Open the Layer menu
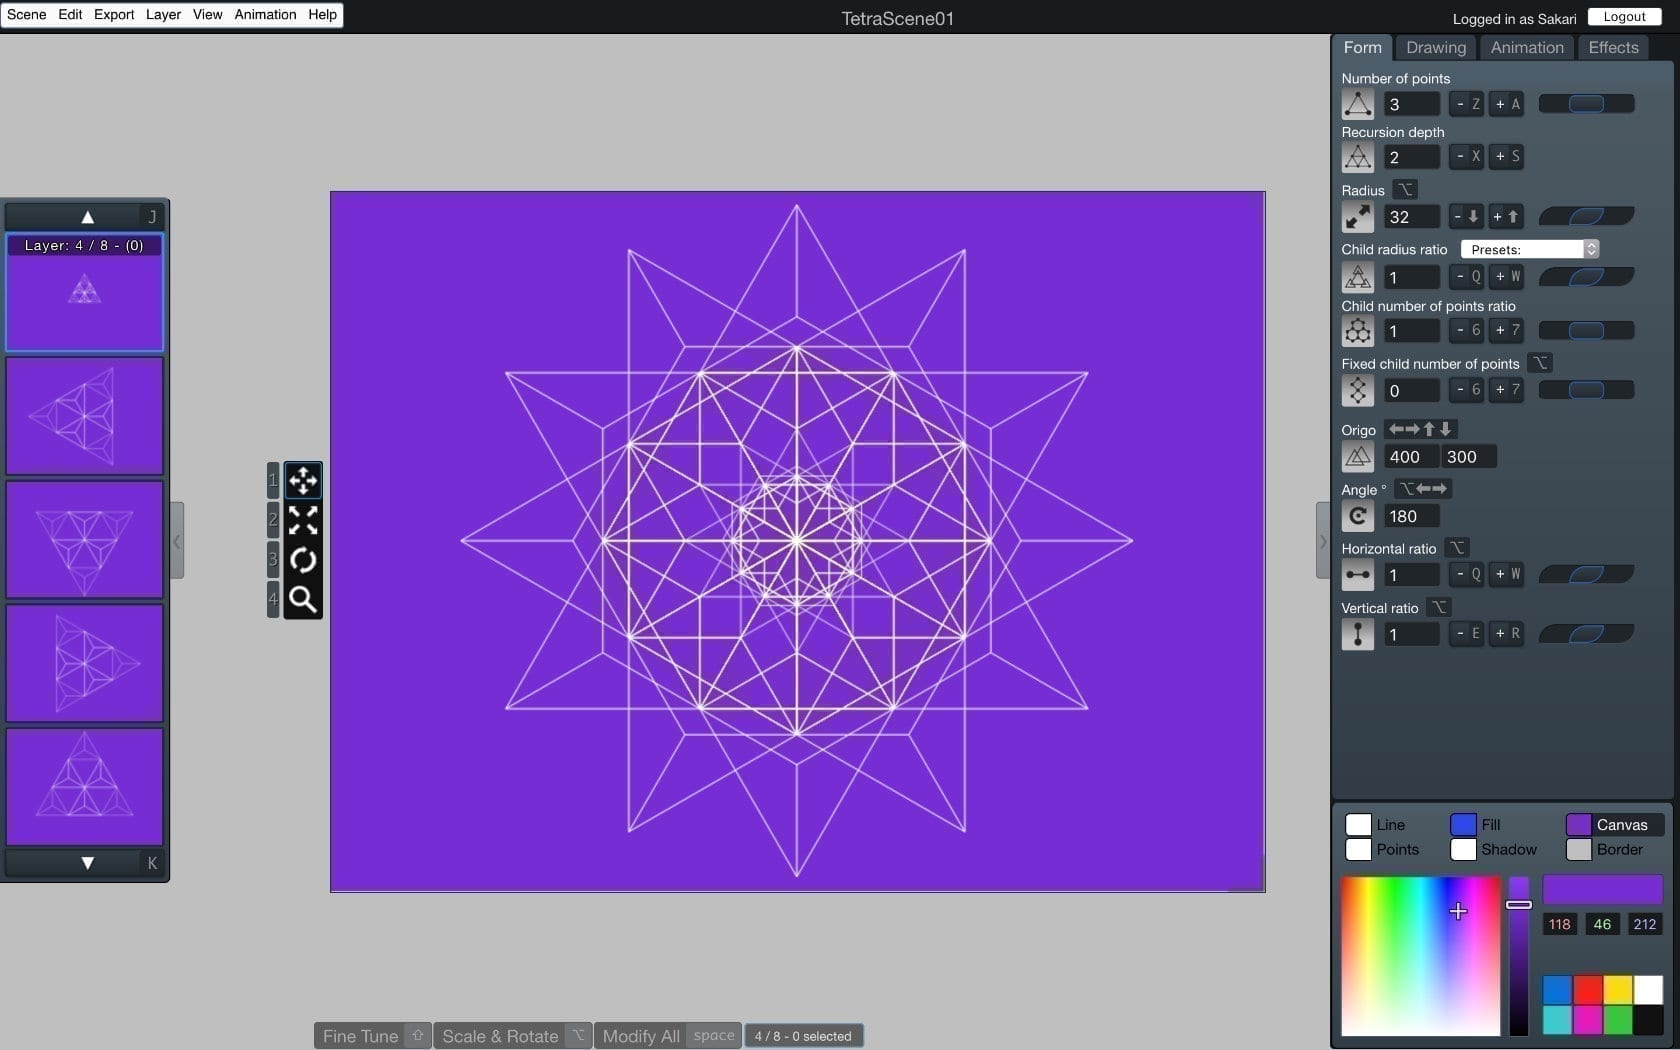This screenshot has height=1050, width=1680. point(163,15)
